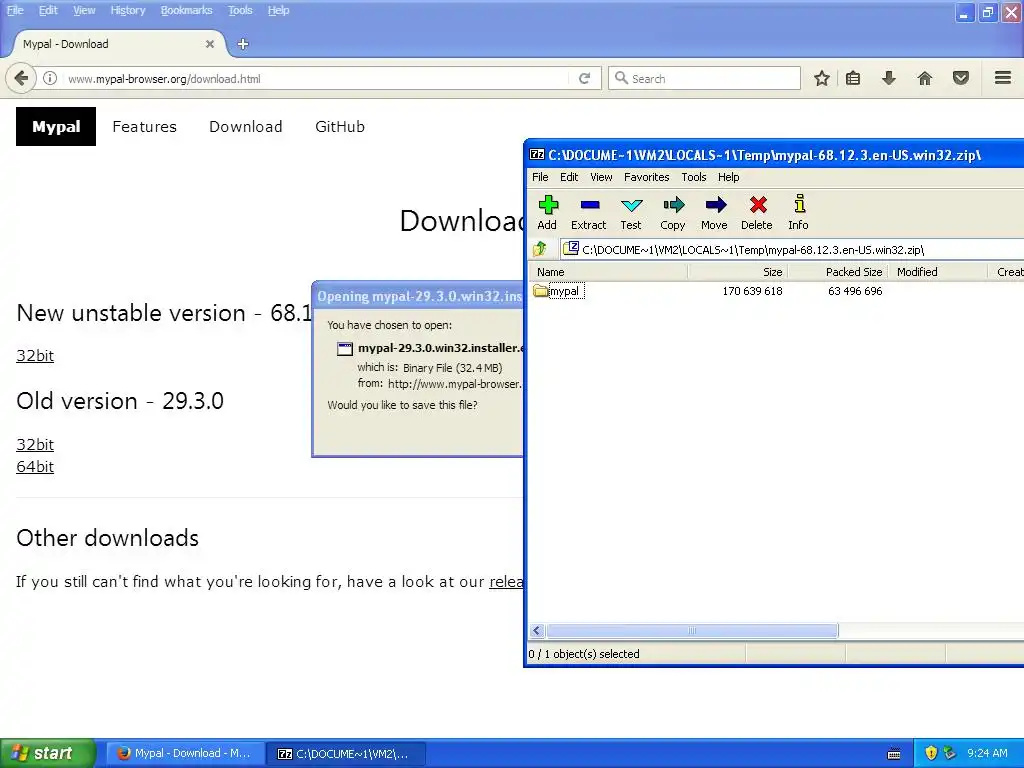This screenshot has width=1024, height=768.
Task: Open the 7-Zip File menu
Action: [540, 177]
